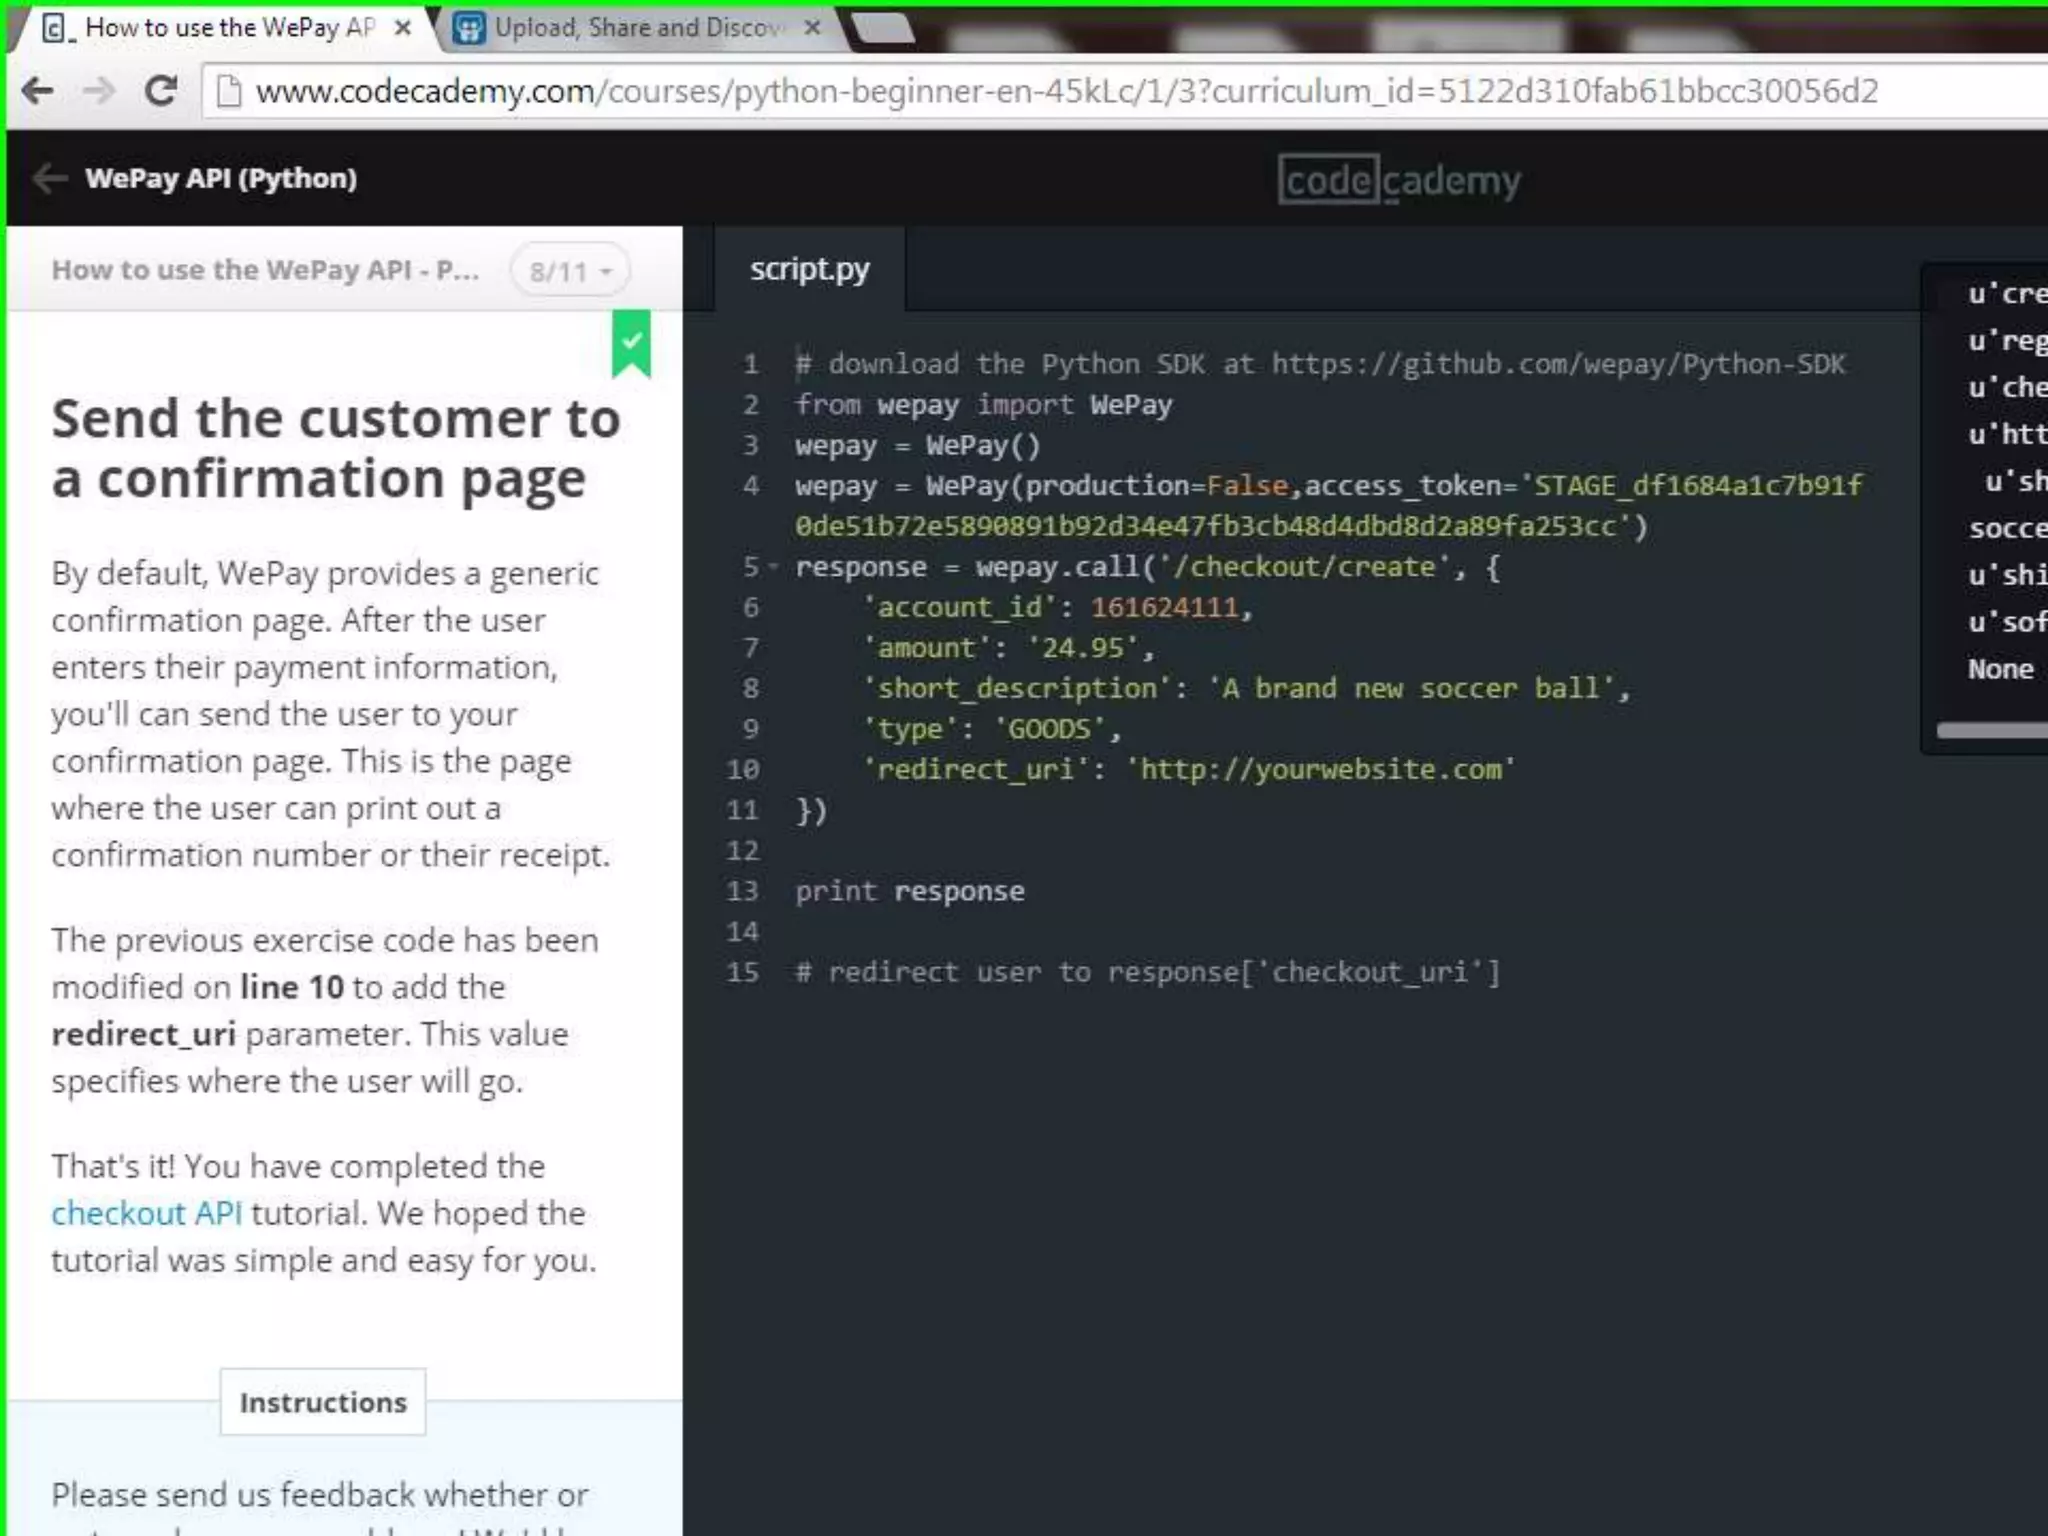
Task: Click the bold 'redirect_uri' word in lesson text
Action: coord(144,1034)
